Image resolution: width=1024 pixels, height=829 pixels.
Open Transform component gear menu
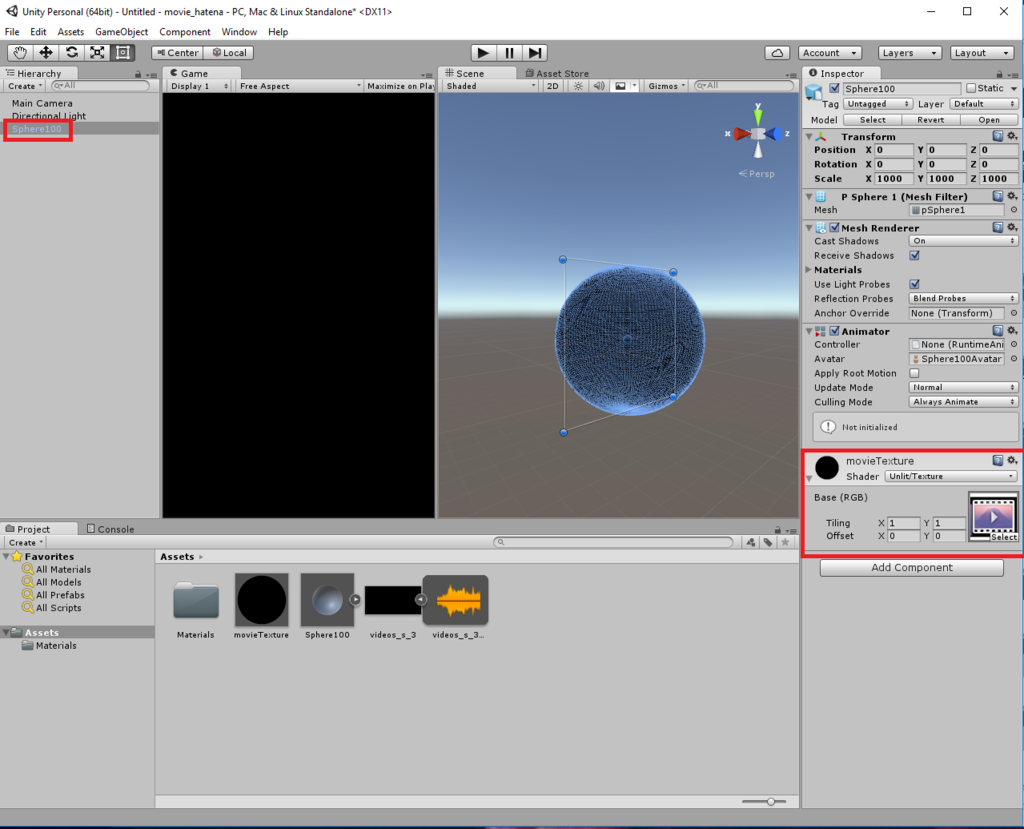click(x=1012, y=136)
